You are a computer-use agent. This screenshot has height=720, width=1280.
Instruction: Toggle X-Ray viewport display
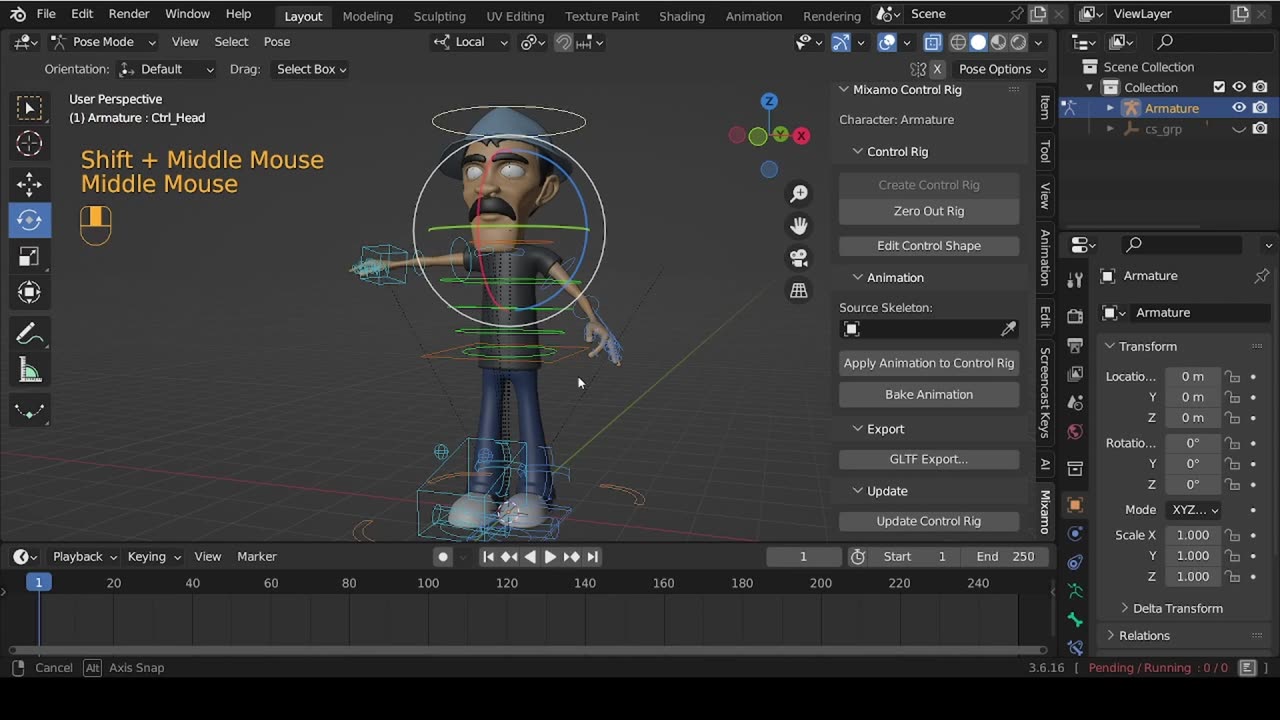pos(932,42)
